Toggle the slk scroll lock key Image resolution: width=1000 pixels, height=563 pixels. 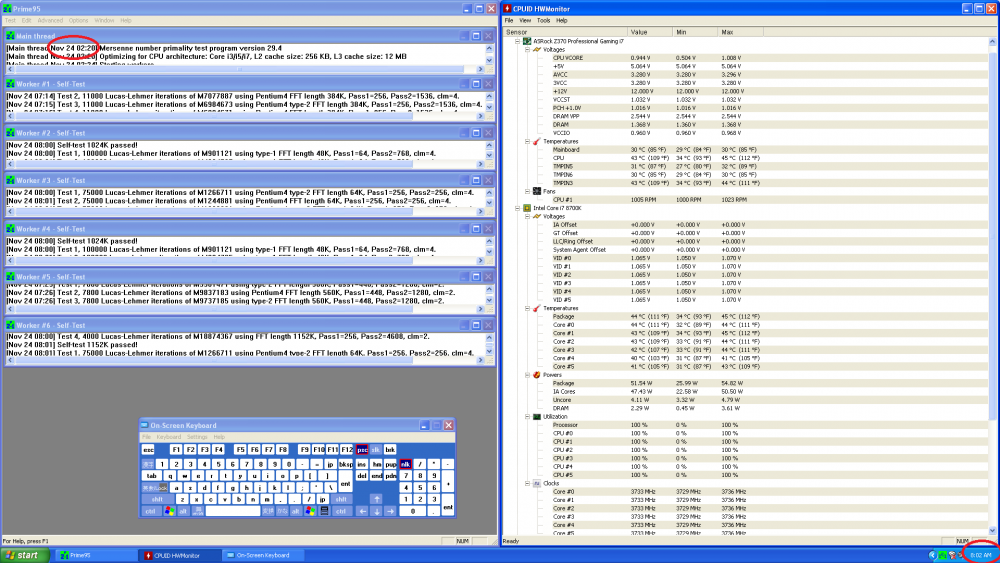click(376, 450)
